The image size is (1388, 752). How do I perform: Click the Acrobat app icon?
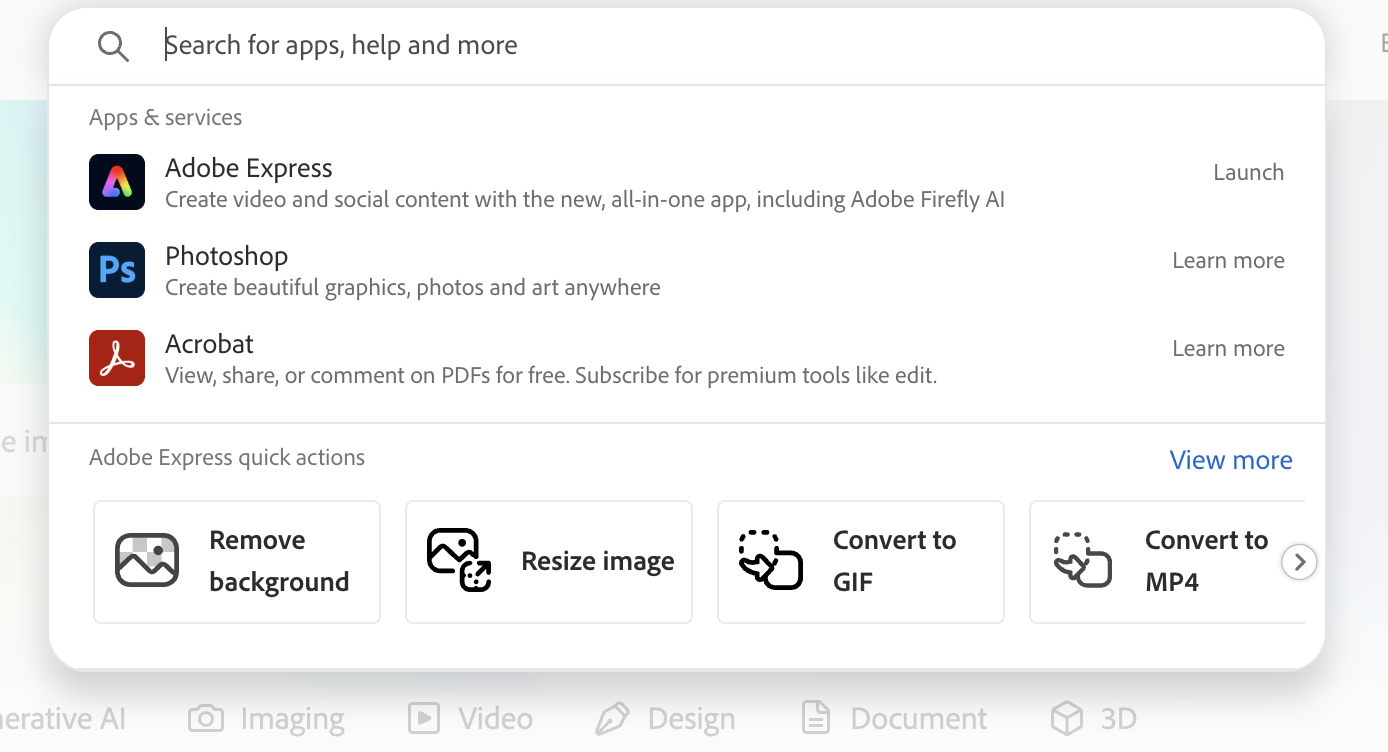point(117,358)
